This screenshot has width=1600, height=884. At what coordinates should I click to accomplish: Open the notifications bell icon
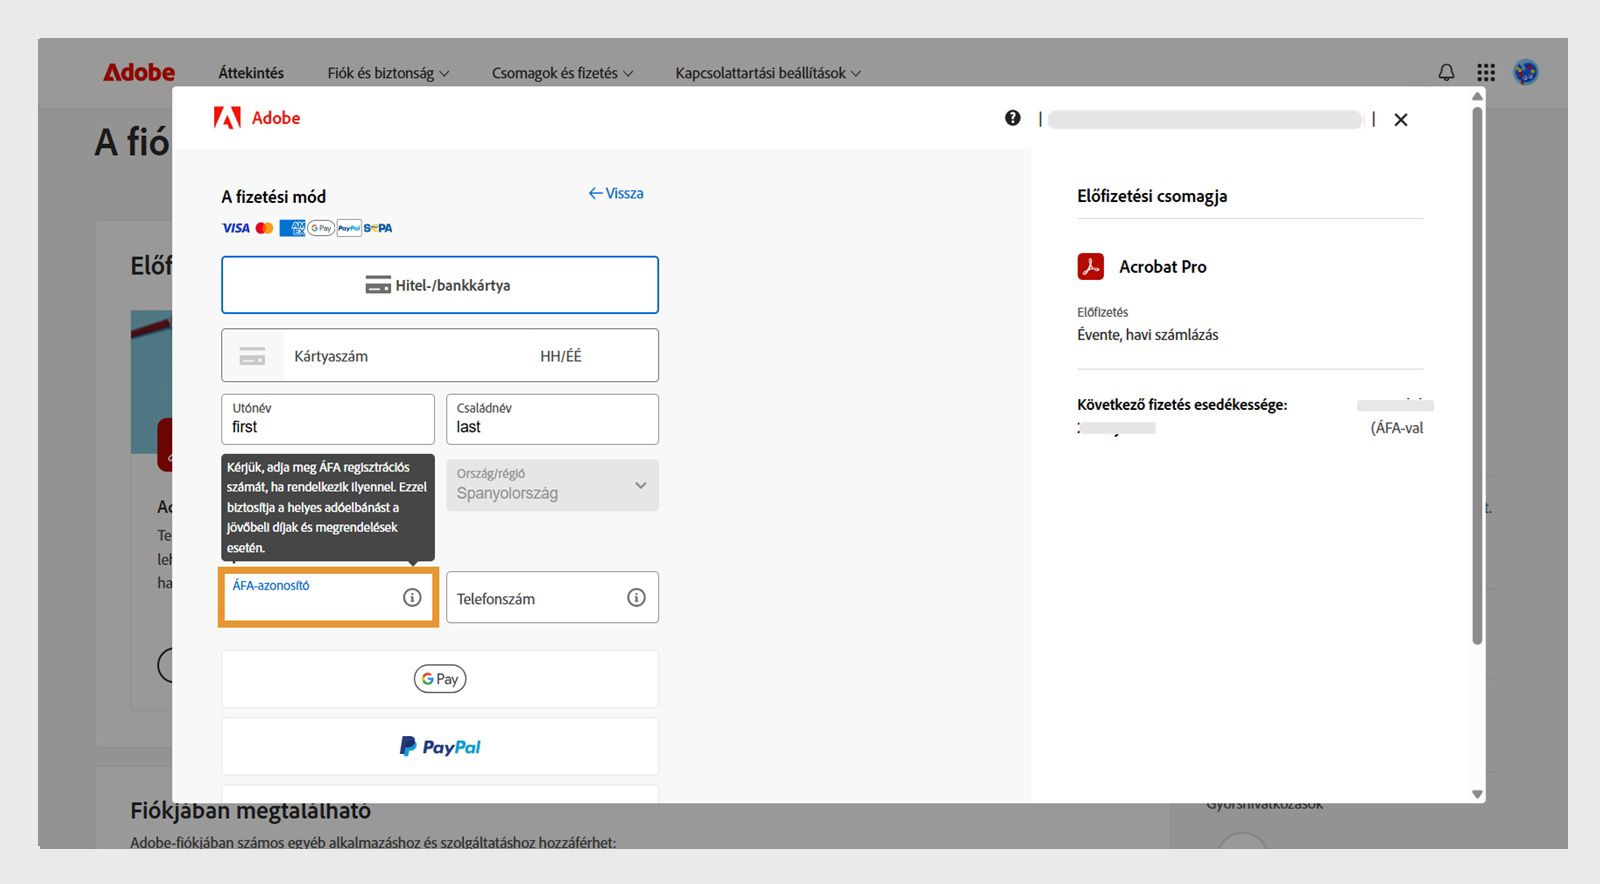(x=1446, y=72)
